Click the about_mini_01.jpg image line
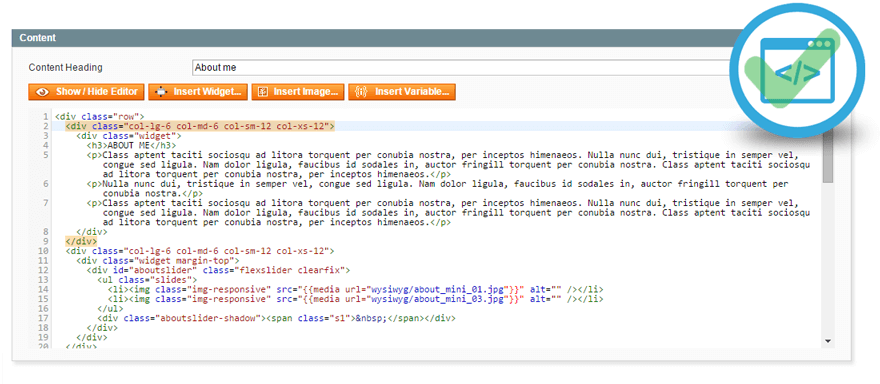The width and height of the screenshot is (880, 384). pos(356,289)
